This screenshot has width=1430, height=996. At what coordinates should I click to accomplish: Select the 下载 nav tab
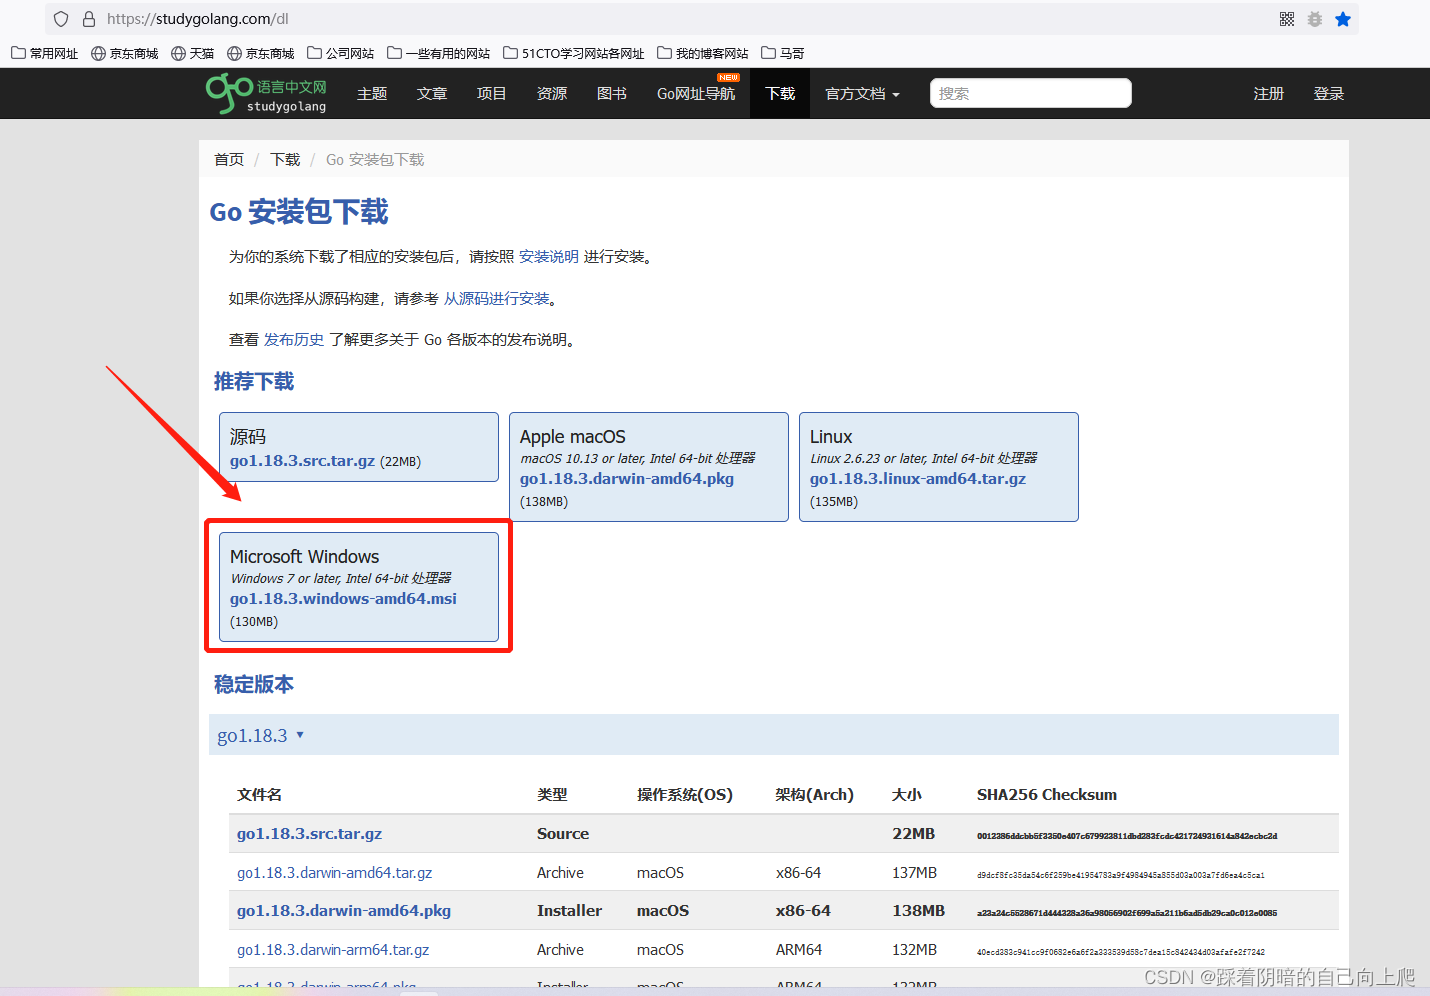[x=780, y=94]
